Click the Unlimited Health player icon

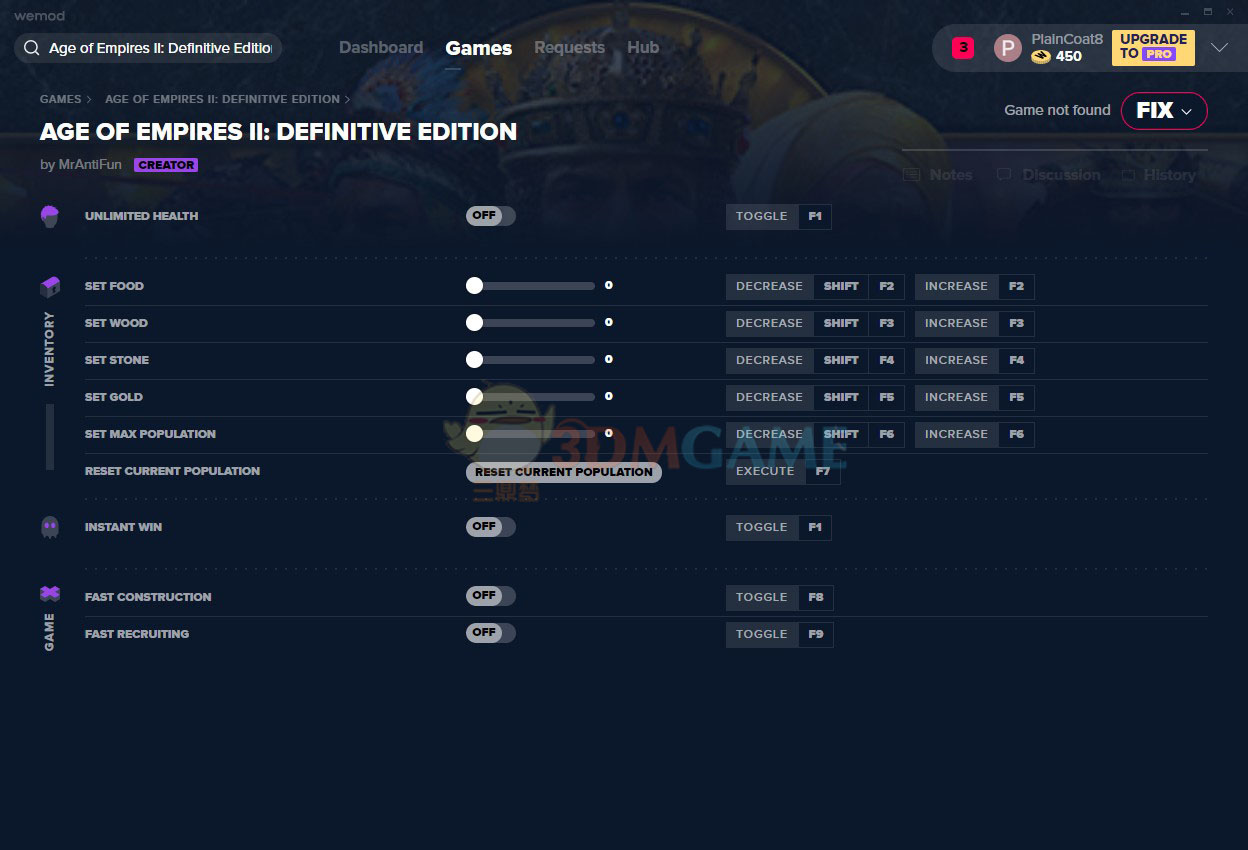click(x=50, y=216)
